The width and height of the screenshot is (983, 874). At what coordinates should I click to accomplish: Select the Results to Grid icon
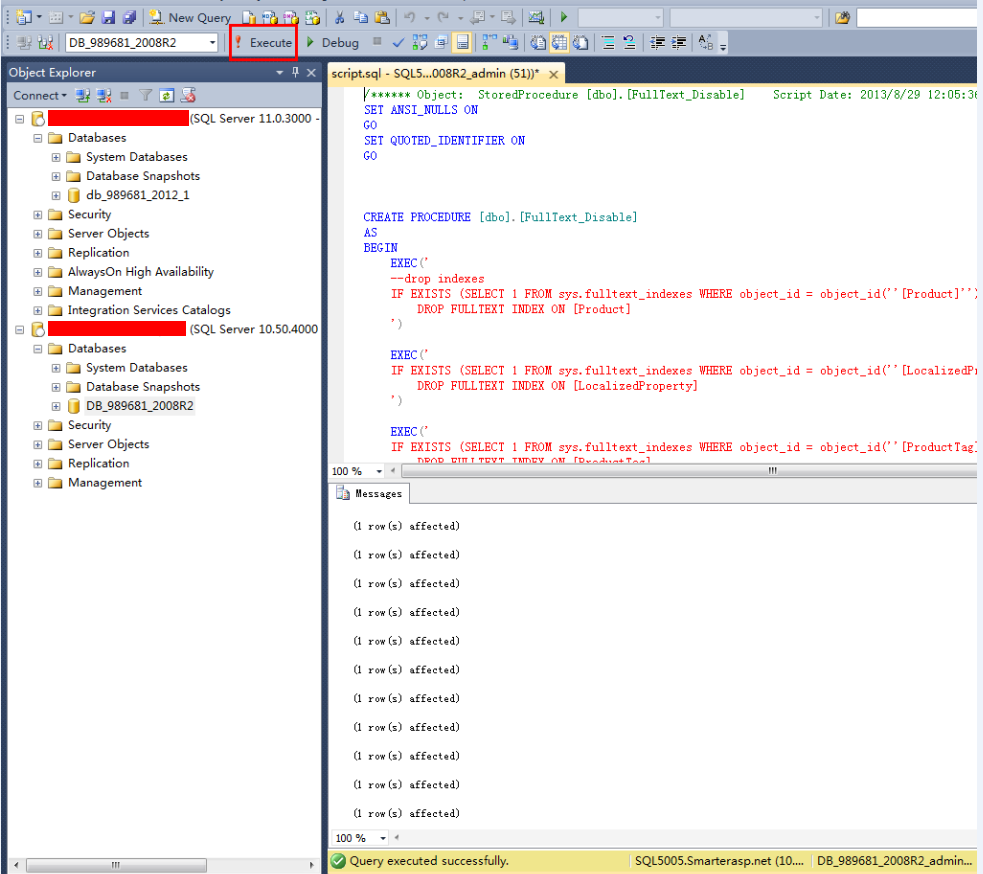558,42
